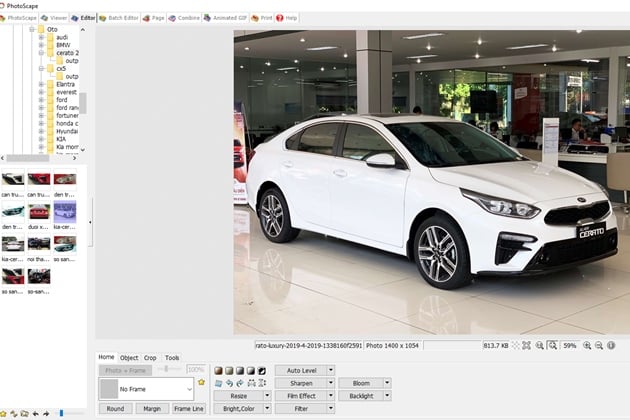Open the Bloom dropdown arrow
This screenshot has width=630, height=420.
387,383
